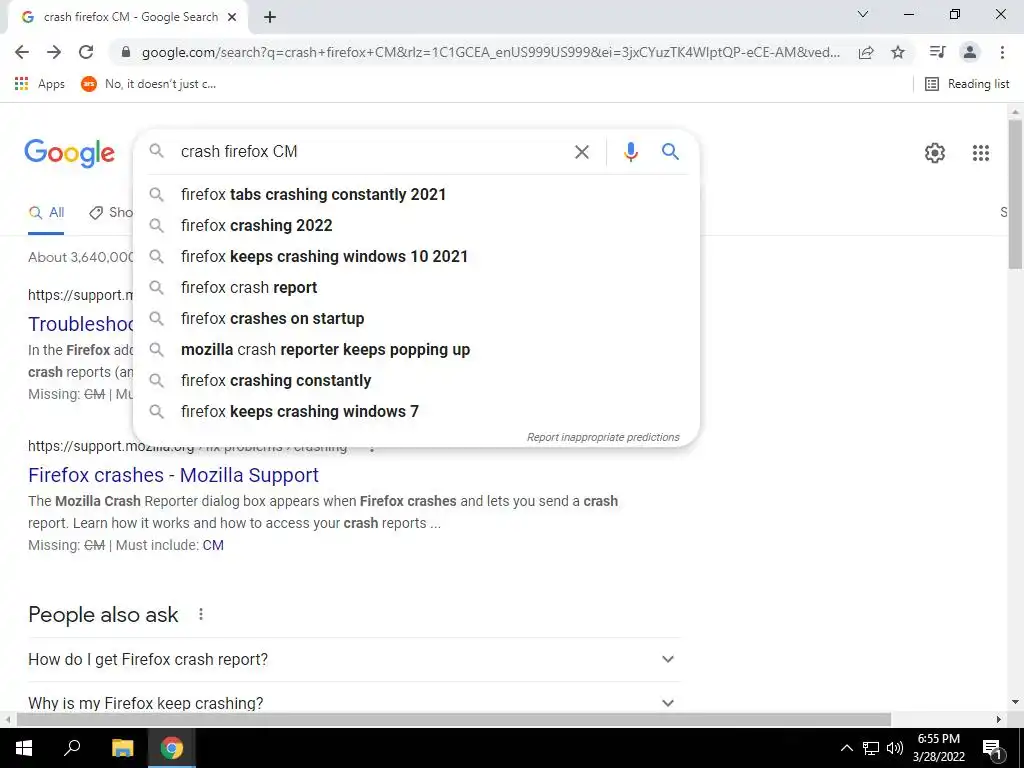Select the All results tab
Screen dimensions: 1024x768
[x=46, y=212]
